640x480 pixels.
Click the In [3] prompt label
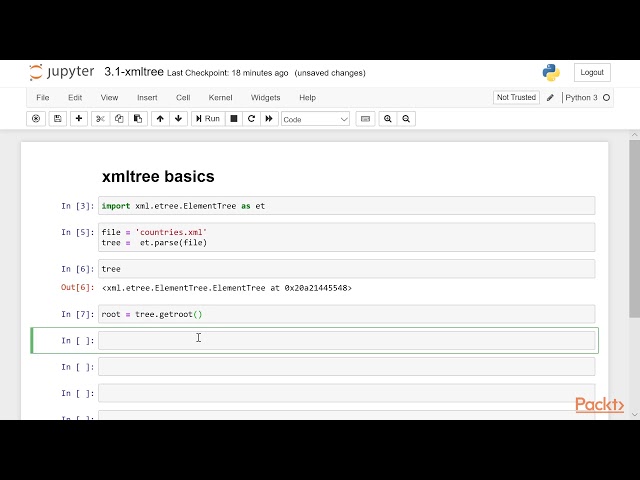point(78,206)
